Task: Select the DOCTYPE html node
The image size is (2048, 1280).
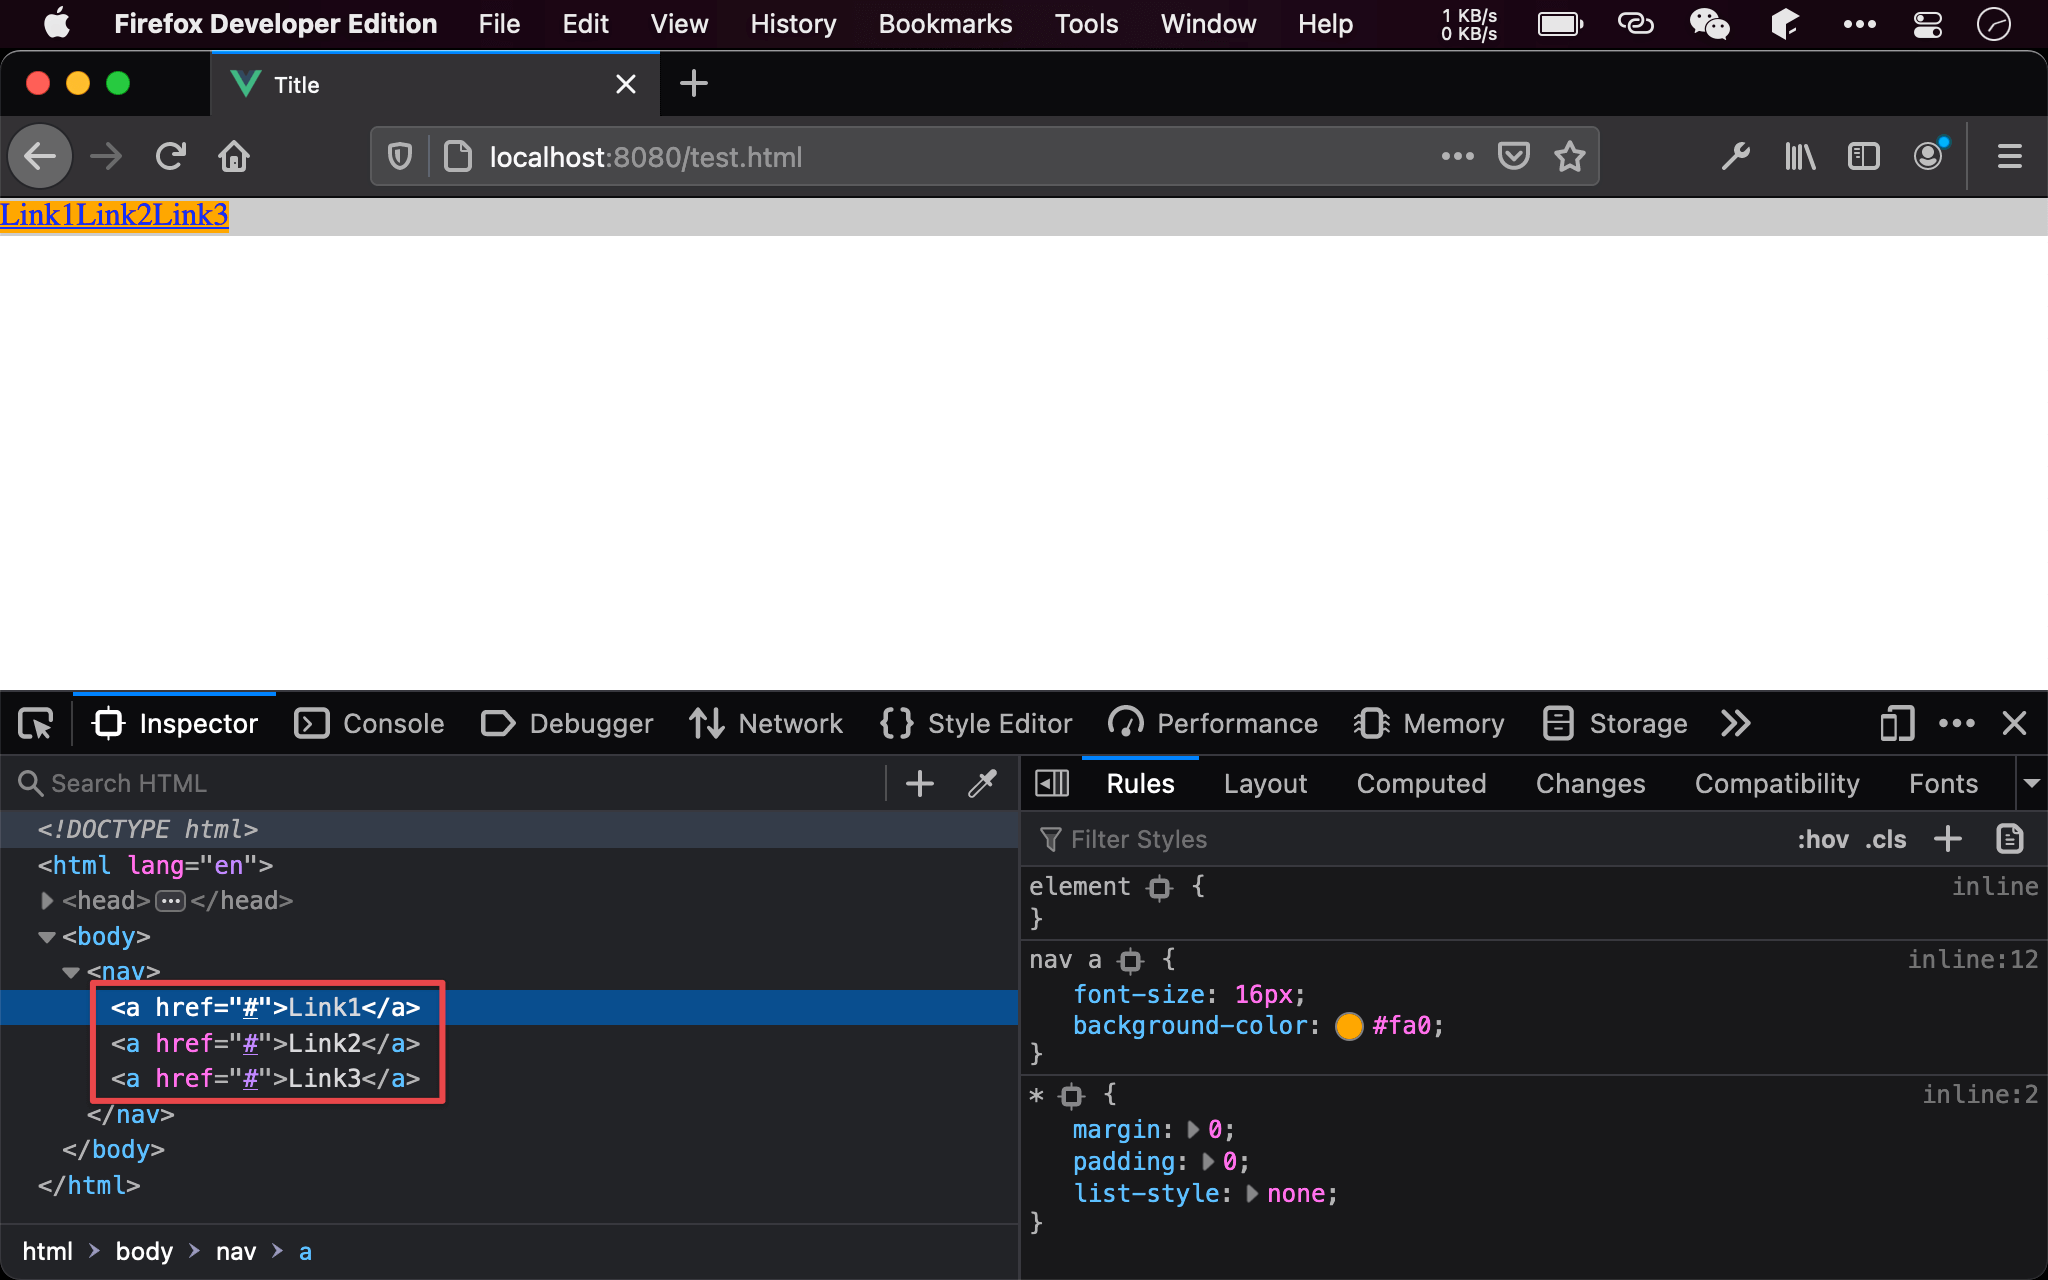Action: pos(148,829)
